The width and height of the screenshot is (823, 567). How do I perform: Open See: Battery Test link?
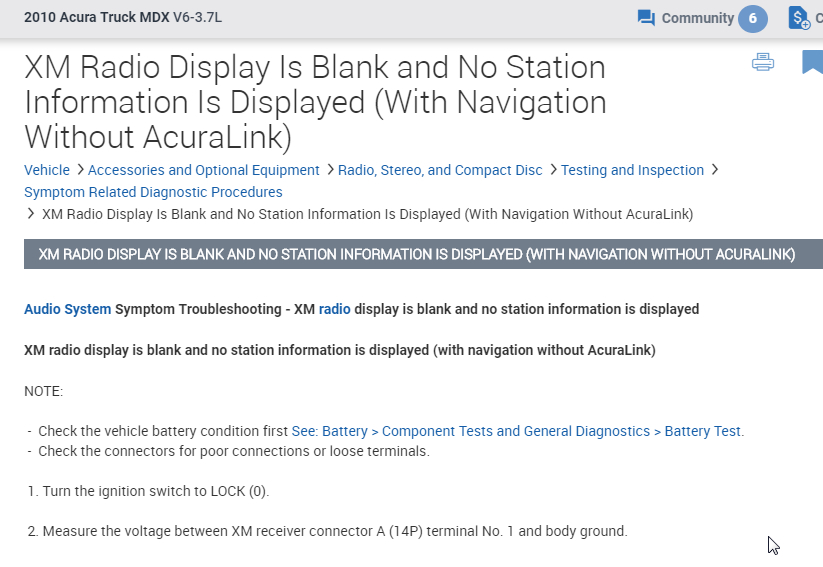(x=517, y=431)
